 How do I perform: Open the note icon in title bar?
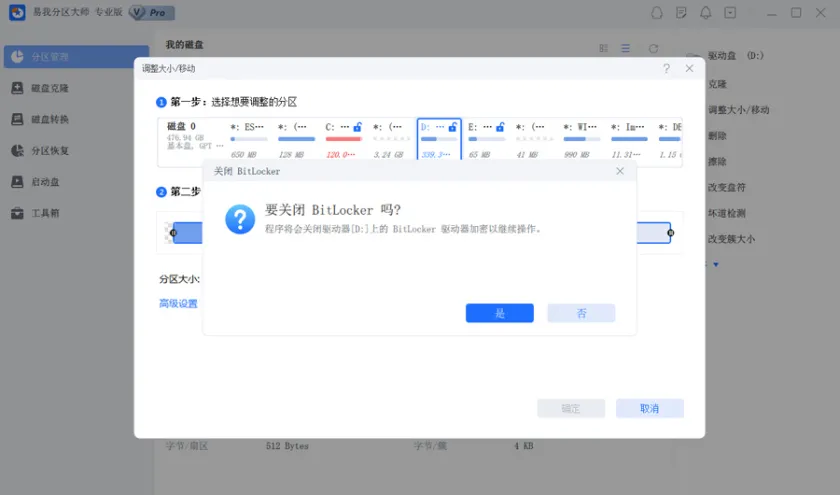681,12
